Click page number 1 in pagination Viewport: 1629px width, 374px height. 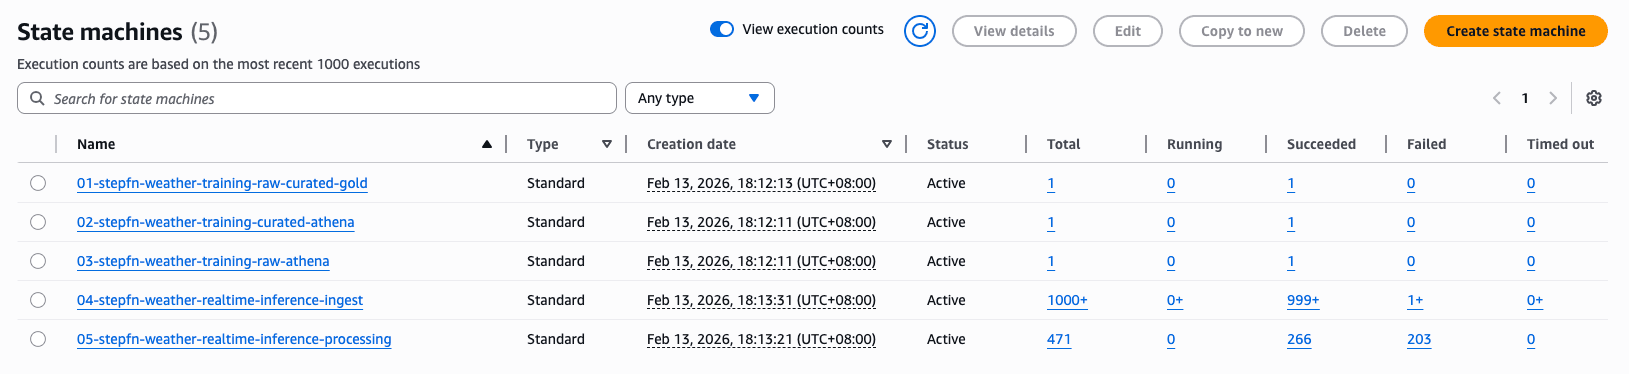pyautogui.click(x=1525, y=98)
